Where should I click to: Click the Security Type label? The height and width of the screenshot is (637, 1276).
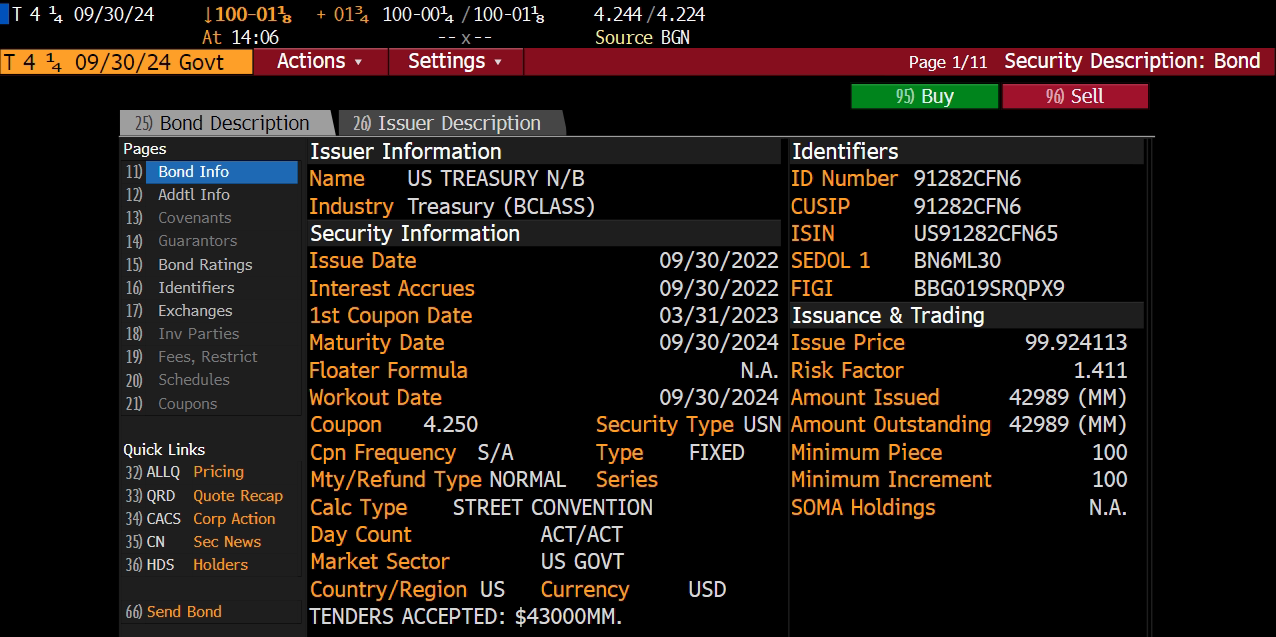pos(665,424)
